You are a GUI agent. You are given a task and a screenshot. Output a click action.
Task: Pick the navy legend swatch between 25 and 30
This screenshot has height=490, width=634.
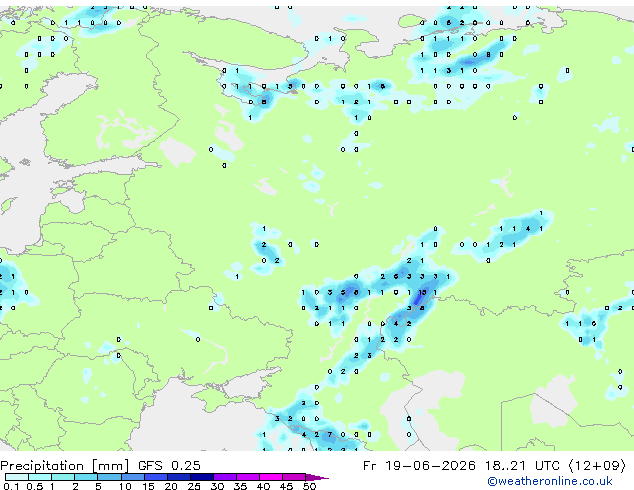(202, 477)
